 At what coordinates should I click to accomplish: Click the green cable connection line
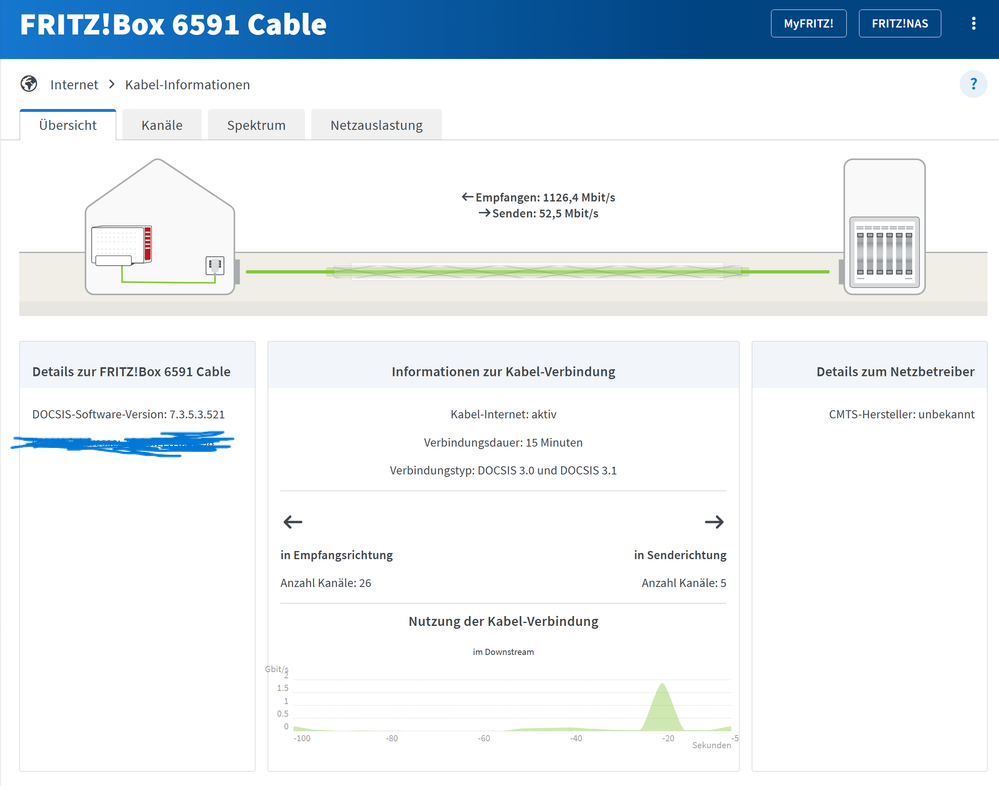click(538, 272)
